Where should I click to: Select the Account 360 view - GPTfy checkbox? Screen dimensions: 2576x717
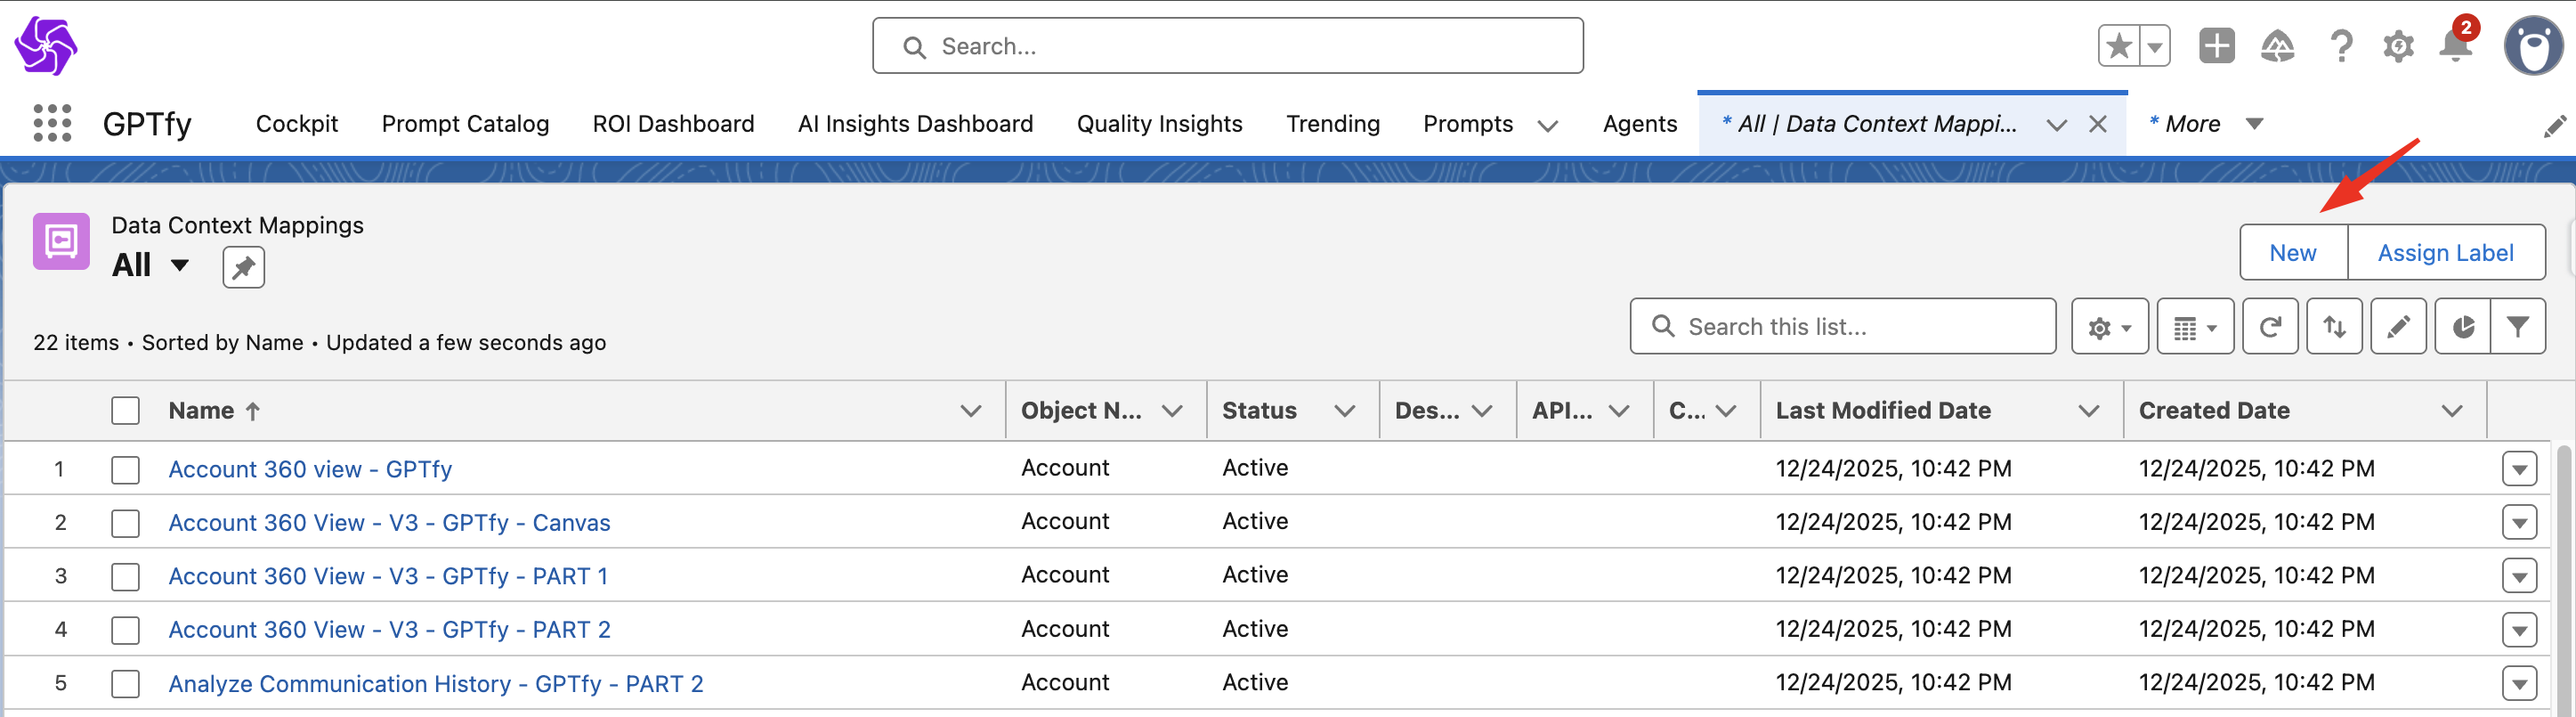(125, 470)
